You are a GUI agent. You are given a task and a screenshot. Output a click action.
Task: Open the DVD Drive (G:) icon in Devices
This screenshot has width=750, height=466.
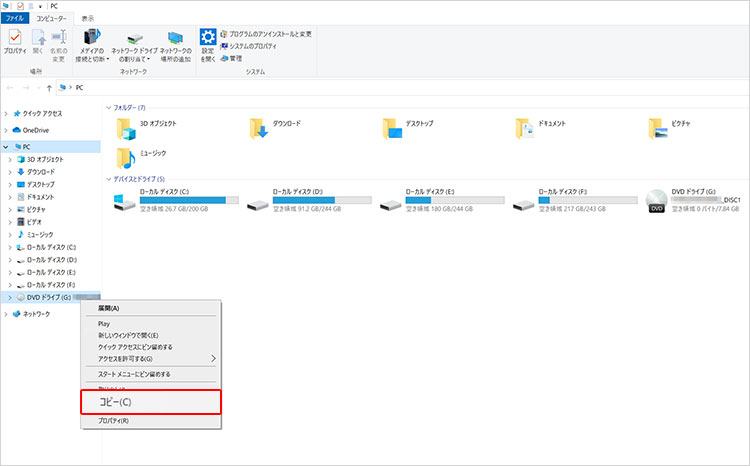point(656,201)
